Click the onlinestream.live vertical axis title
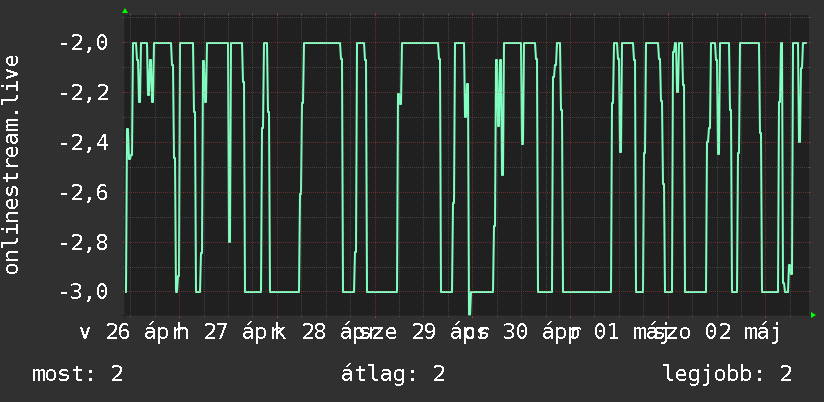This screenshot has height=402, width=824. [x=12, y=164]
